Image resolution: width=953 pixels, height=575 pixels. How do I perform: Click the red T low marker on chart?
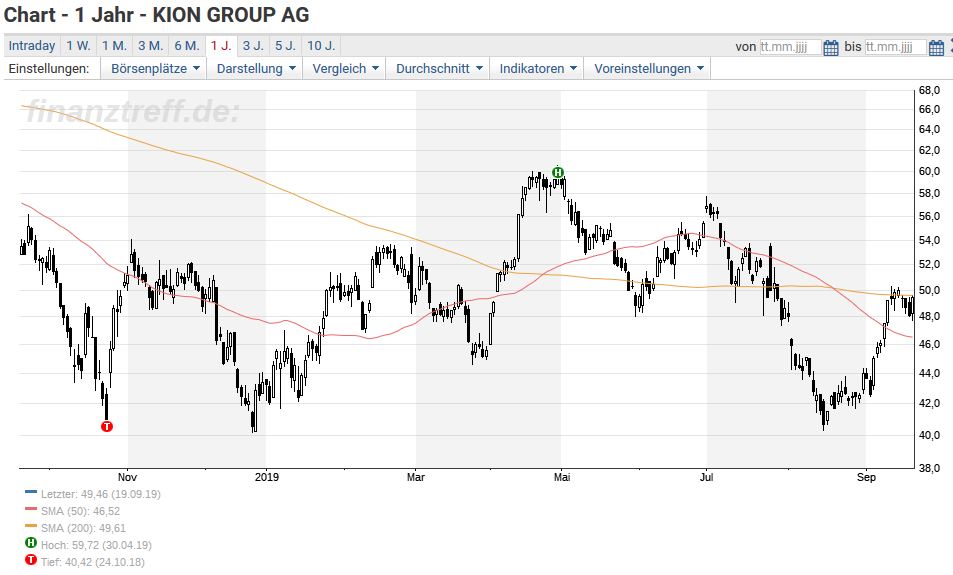(x=107, y=427)
